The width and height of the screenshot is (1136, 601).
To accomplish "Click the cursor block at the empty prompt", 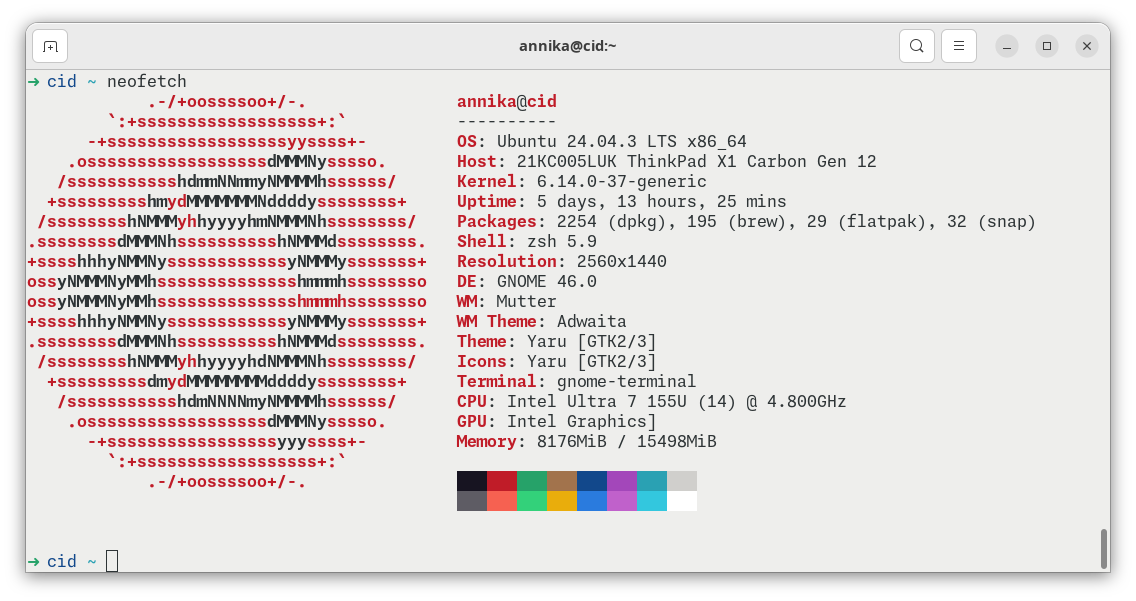I will tap(112, 561).
